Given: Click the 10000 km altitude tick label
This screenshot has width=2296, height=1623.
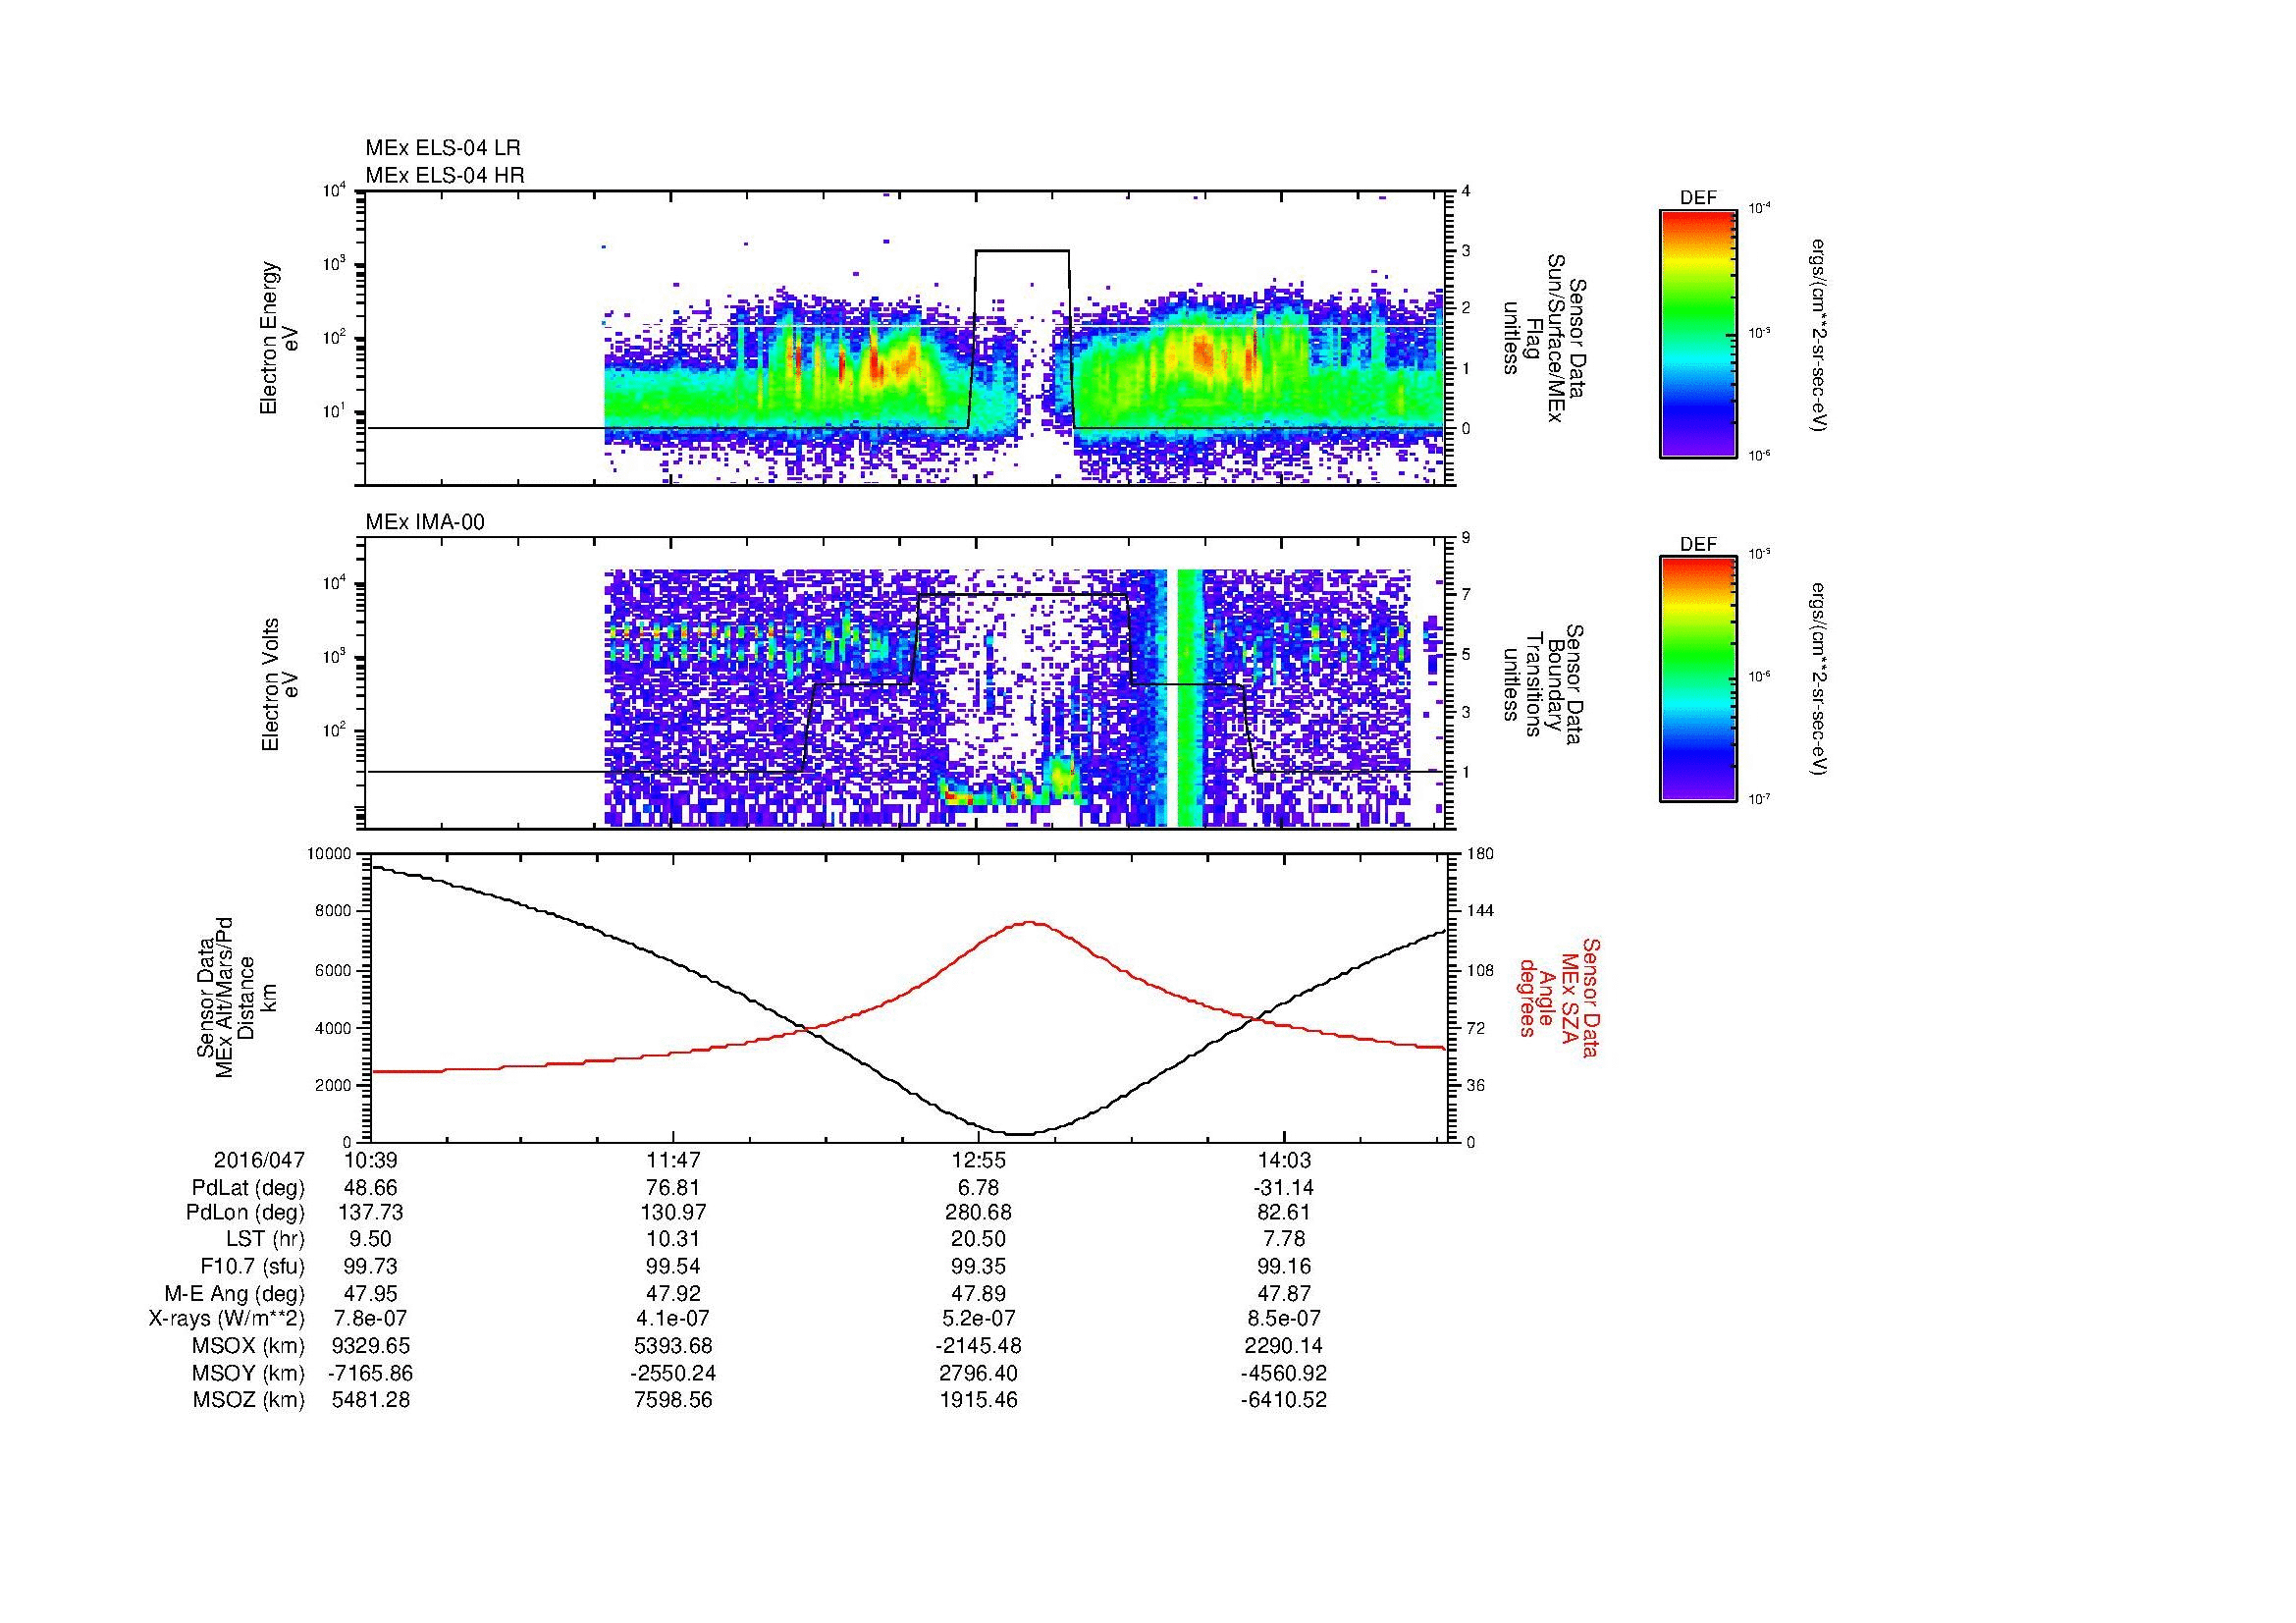Looking at the screenshot, I should pyautogui.click(x=329, y=854).
